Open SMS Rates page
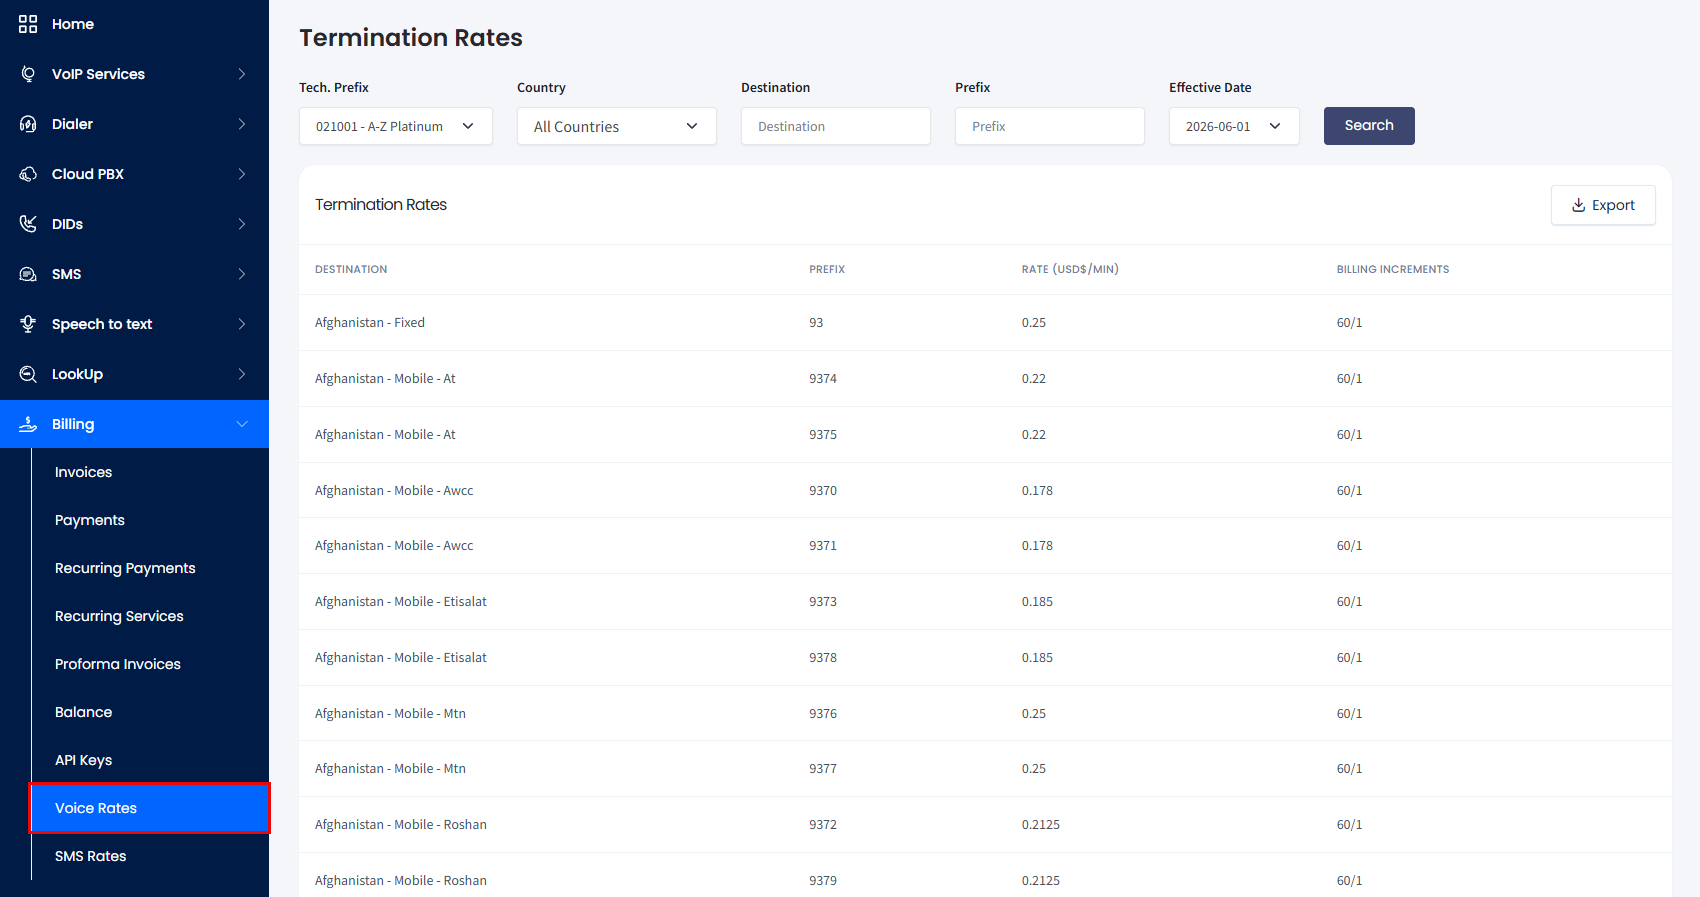The width and height of the screenshot is (1700, 897). pyautogui.click(x=90, y=856)
